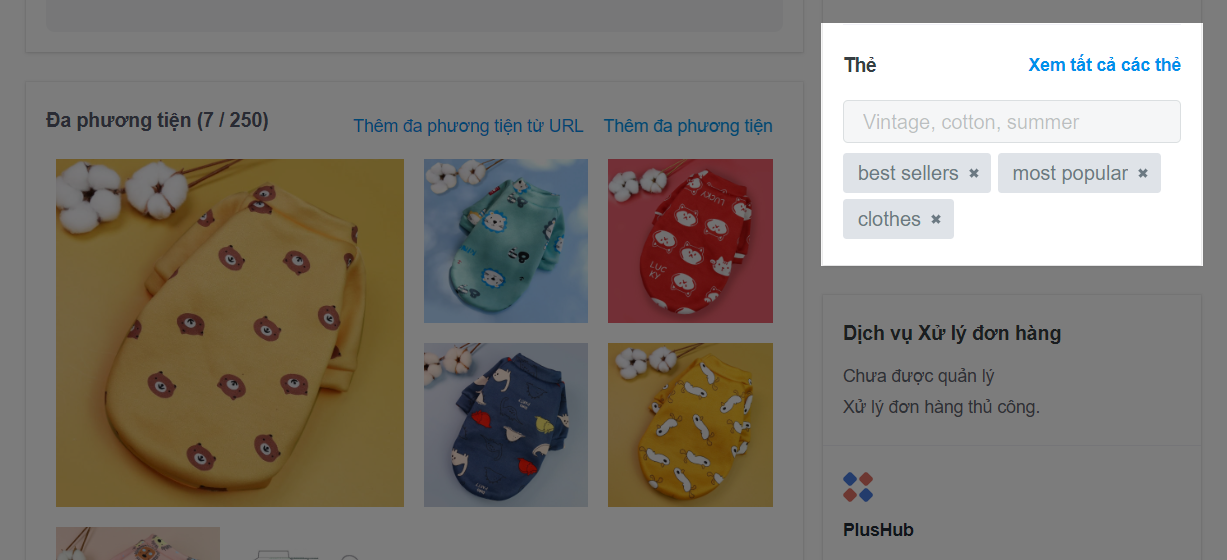The width and height of the screenshot is (1227, 560).
Task: Click the "Đa phương tiện (7 / 250)" heading
Action: (157, 121)
